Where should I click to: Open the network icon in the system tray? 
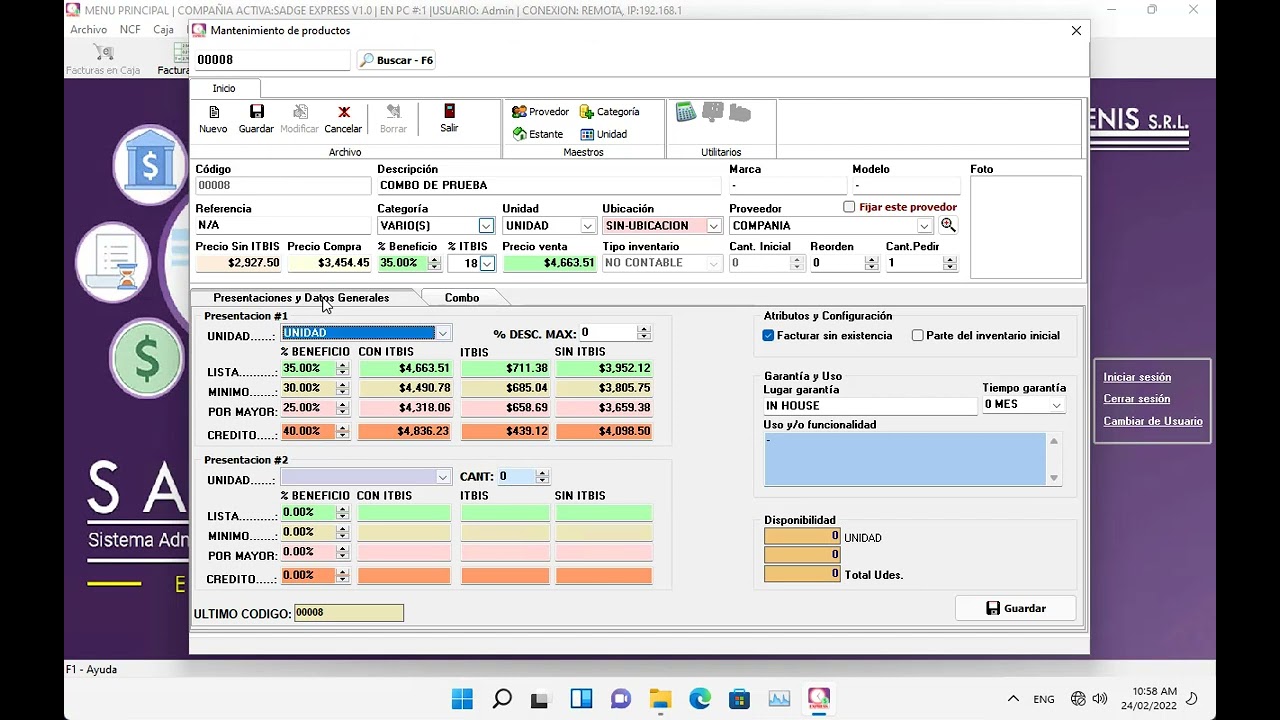coord(1078,699)
